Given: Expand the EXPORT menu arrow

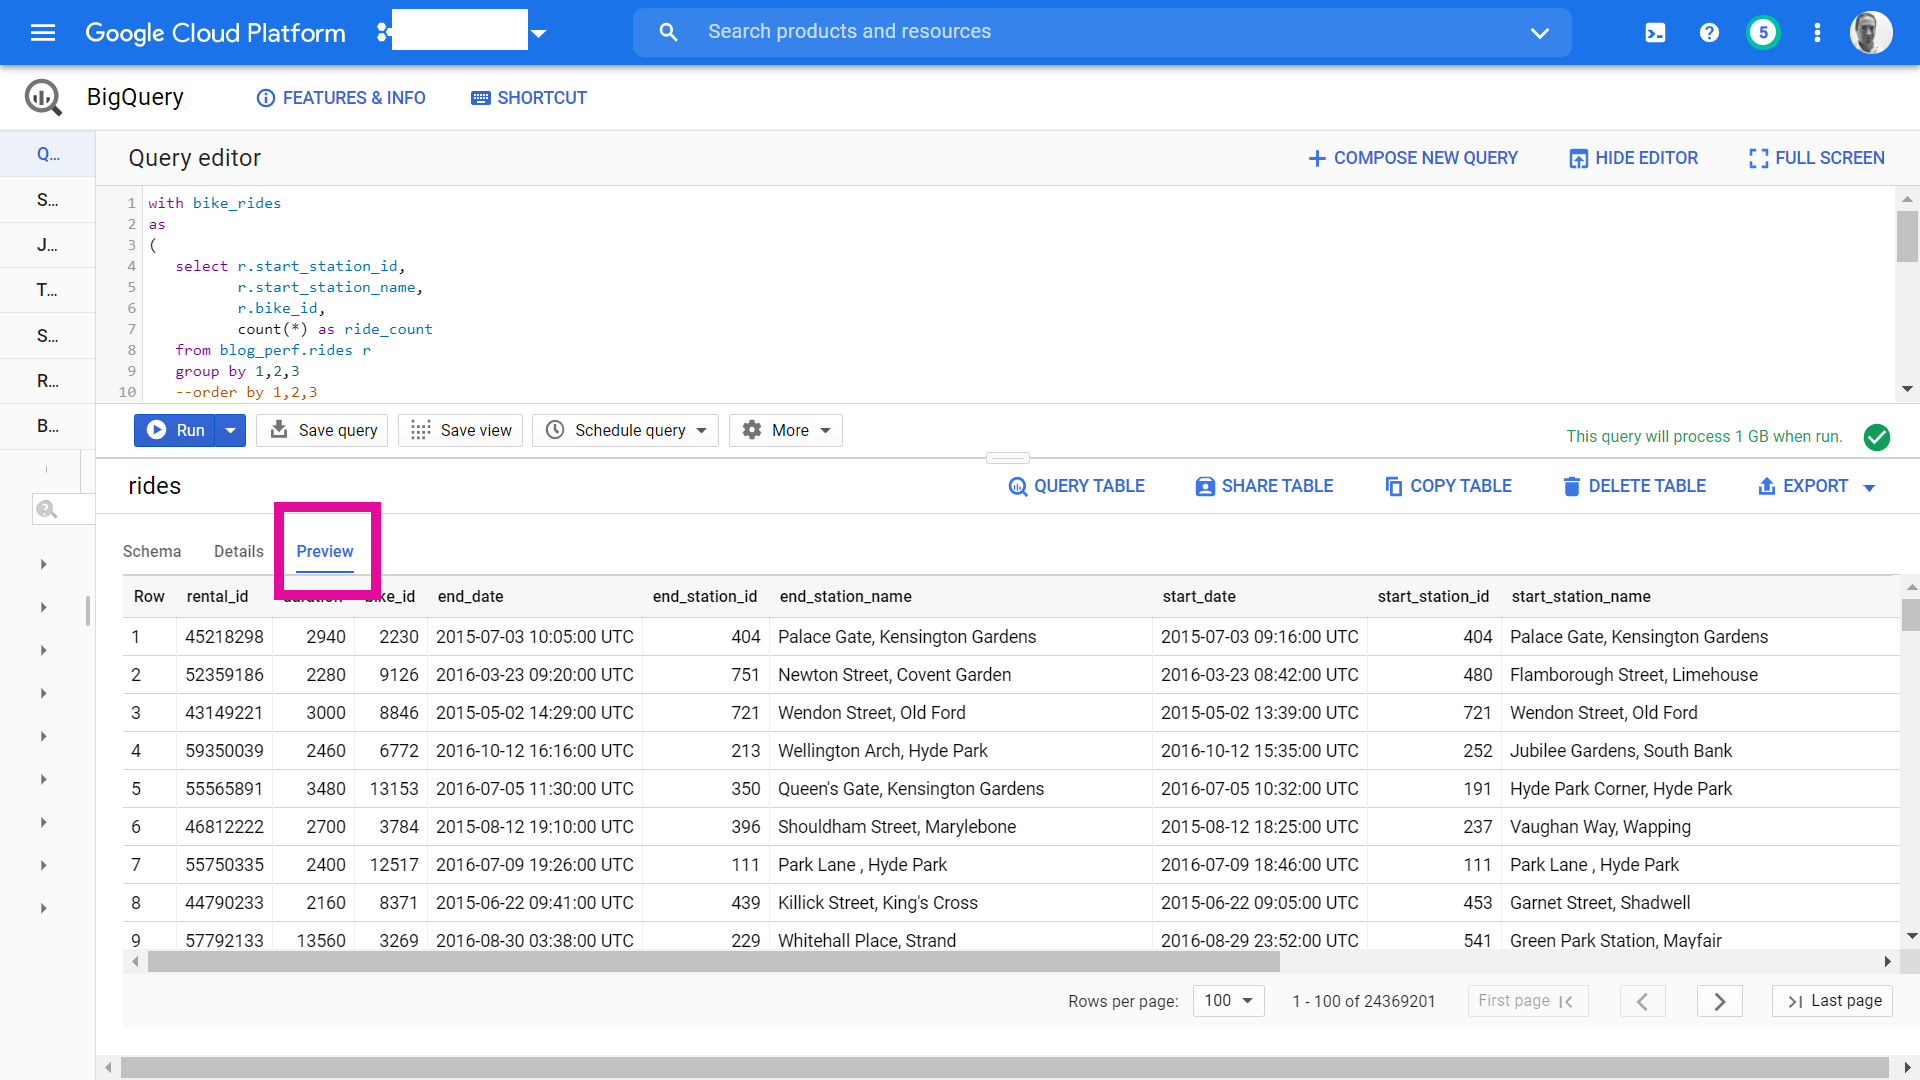Looking at the screenshot, I should pyautogui.click(x=1869, y=487).
